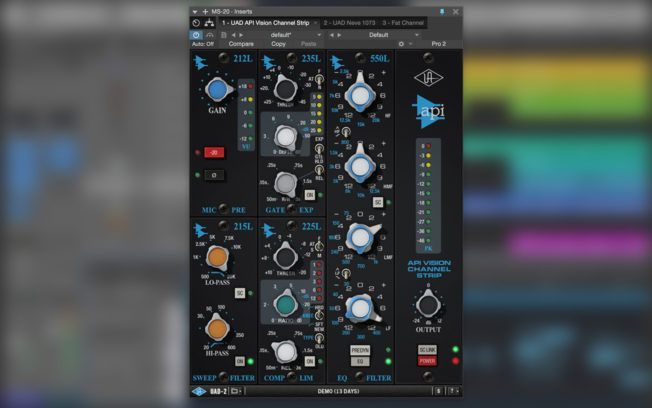652x408 pixels.
Task: Click the sidechain icon beside power button
Action: (210, 35)
